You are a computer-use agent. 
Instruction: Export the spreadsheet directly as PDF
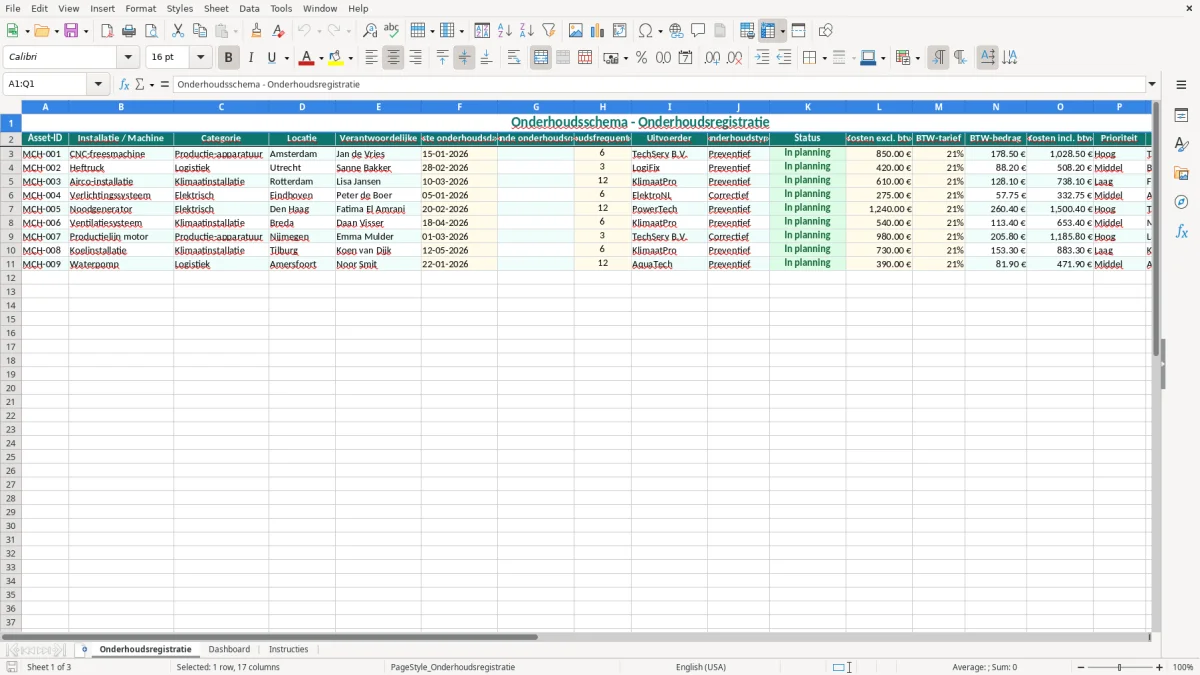(107, 31)
